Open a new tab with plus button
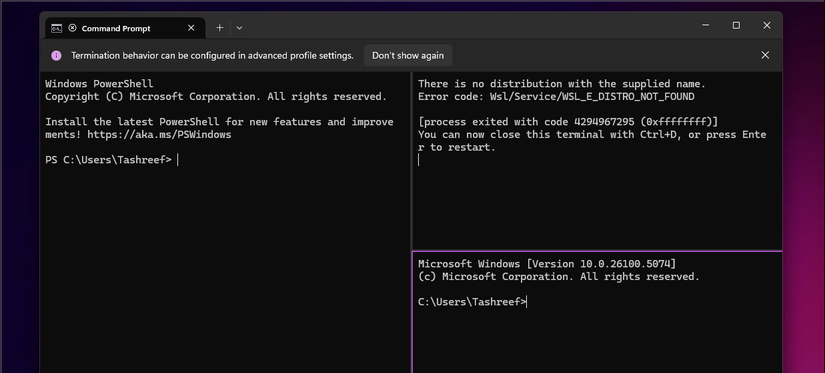This screenshot has height=373, width=825. pyautogui.click(x=219, y=28)
